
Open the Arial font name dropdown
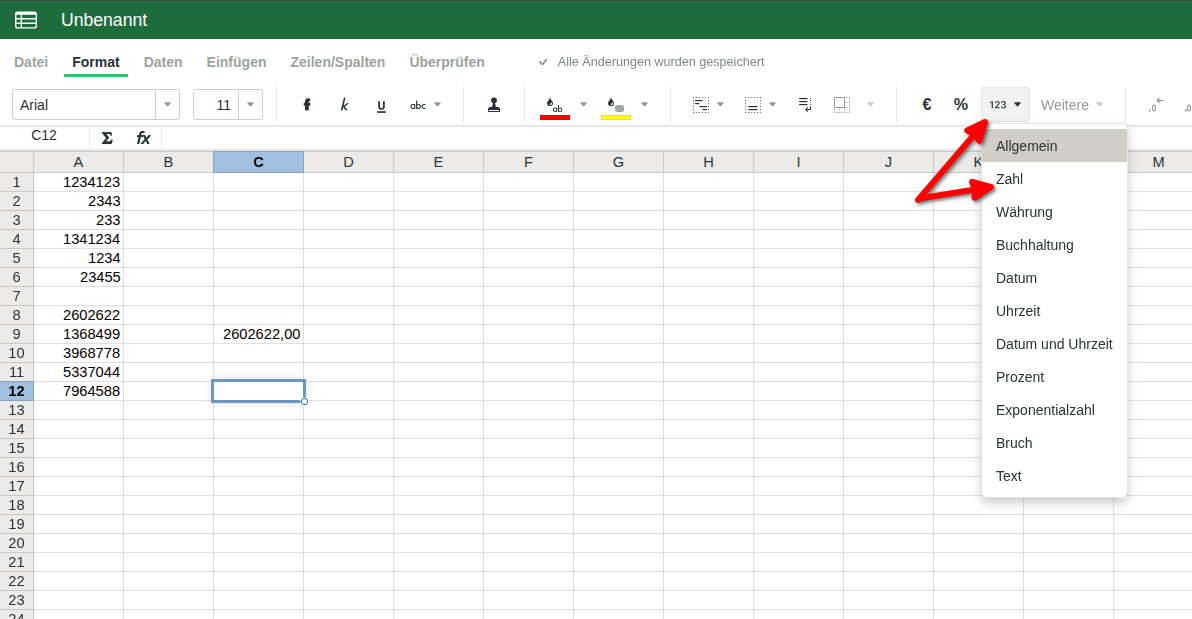[x=167, y=105]
